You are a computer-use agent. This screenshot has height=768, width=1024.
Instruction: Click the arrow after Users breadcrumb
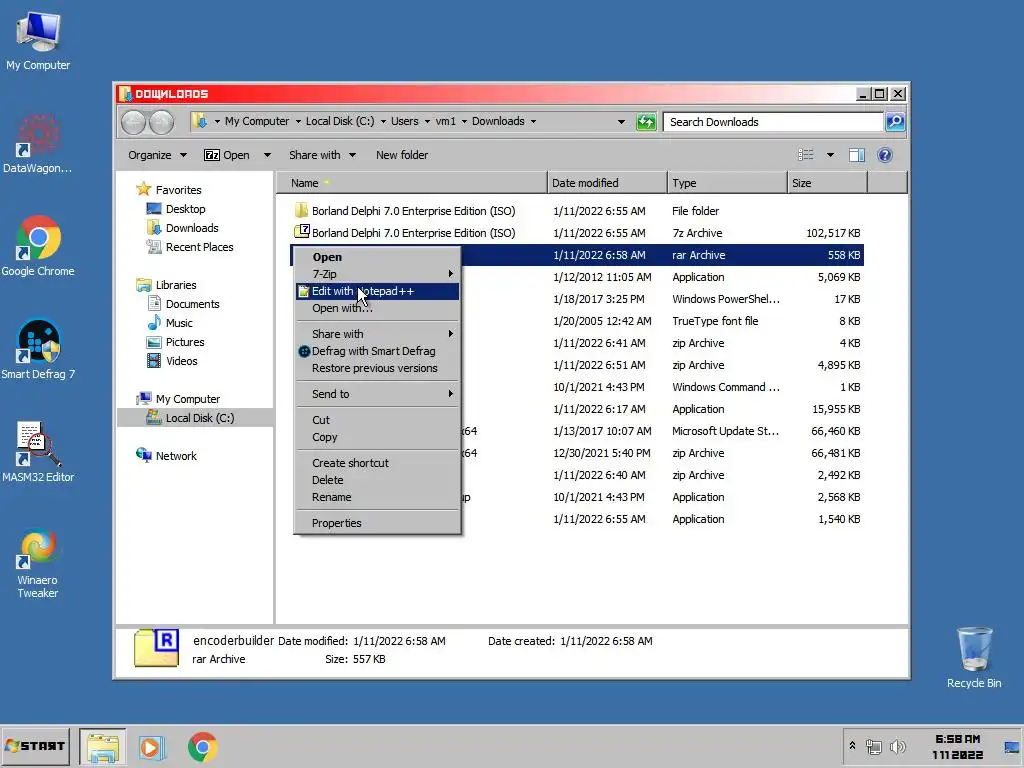[427, 121]
